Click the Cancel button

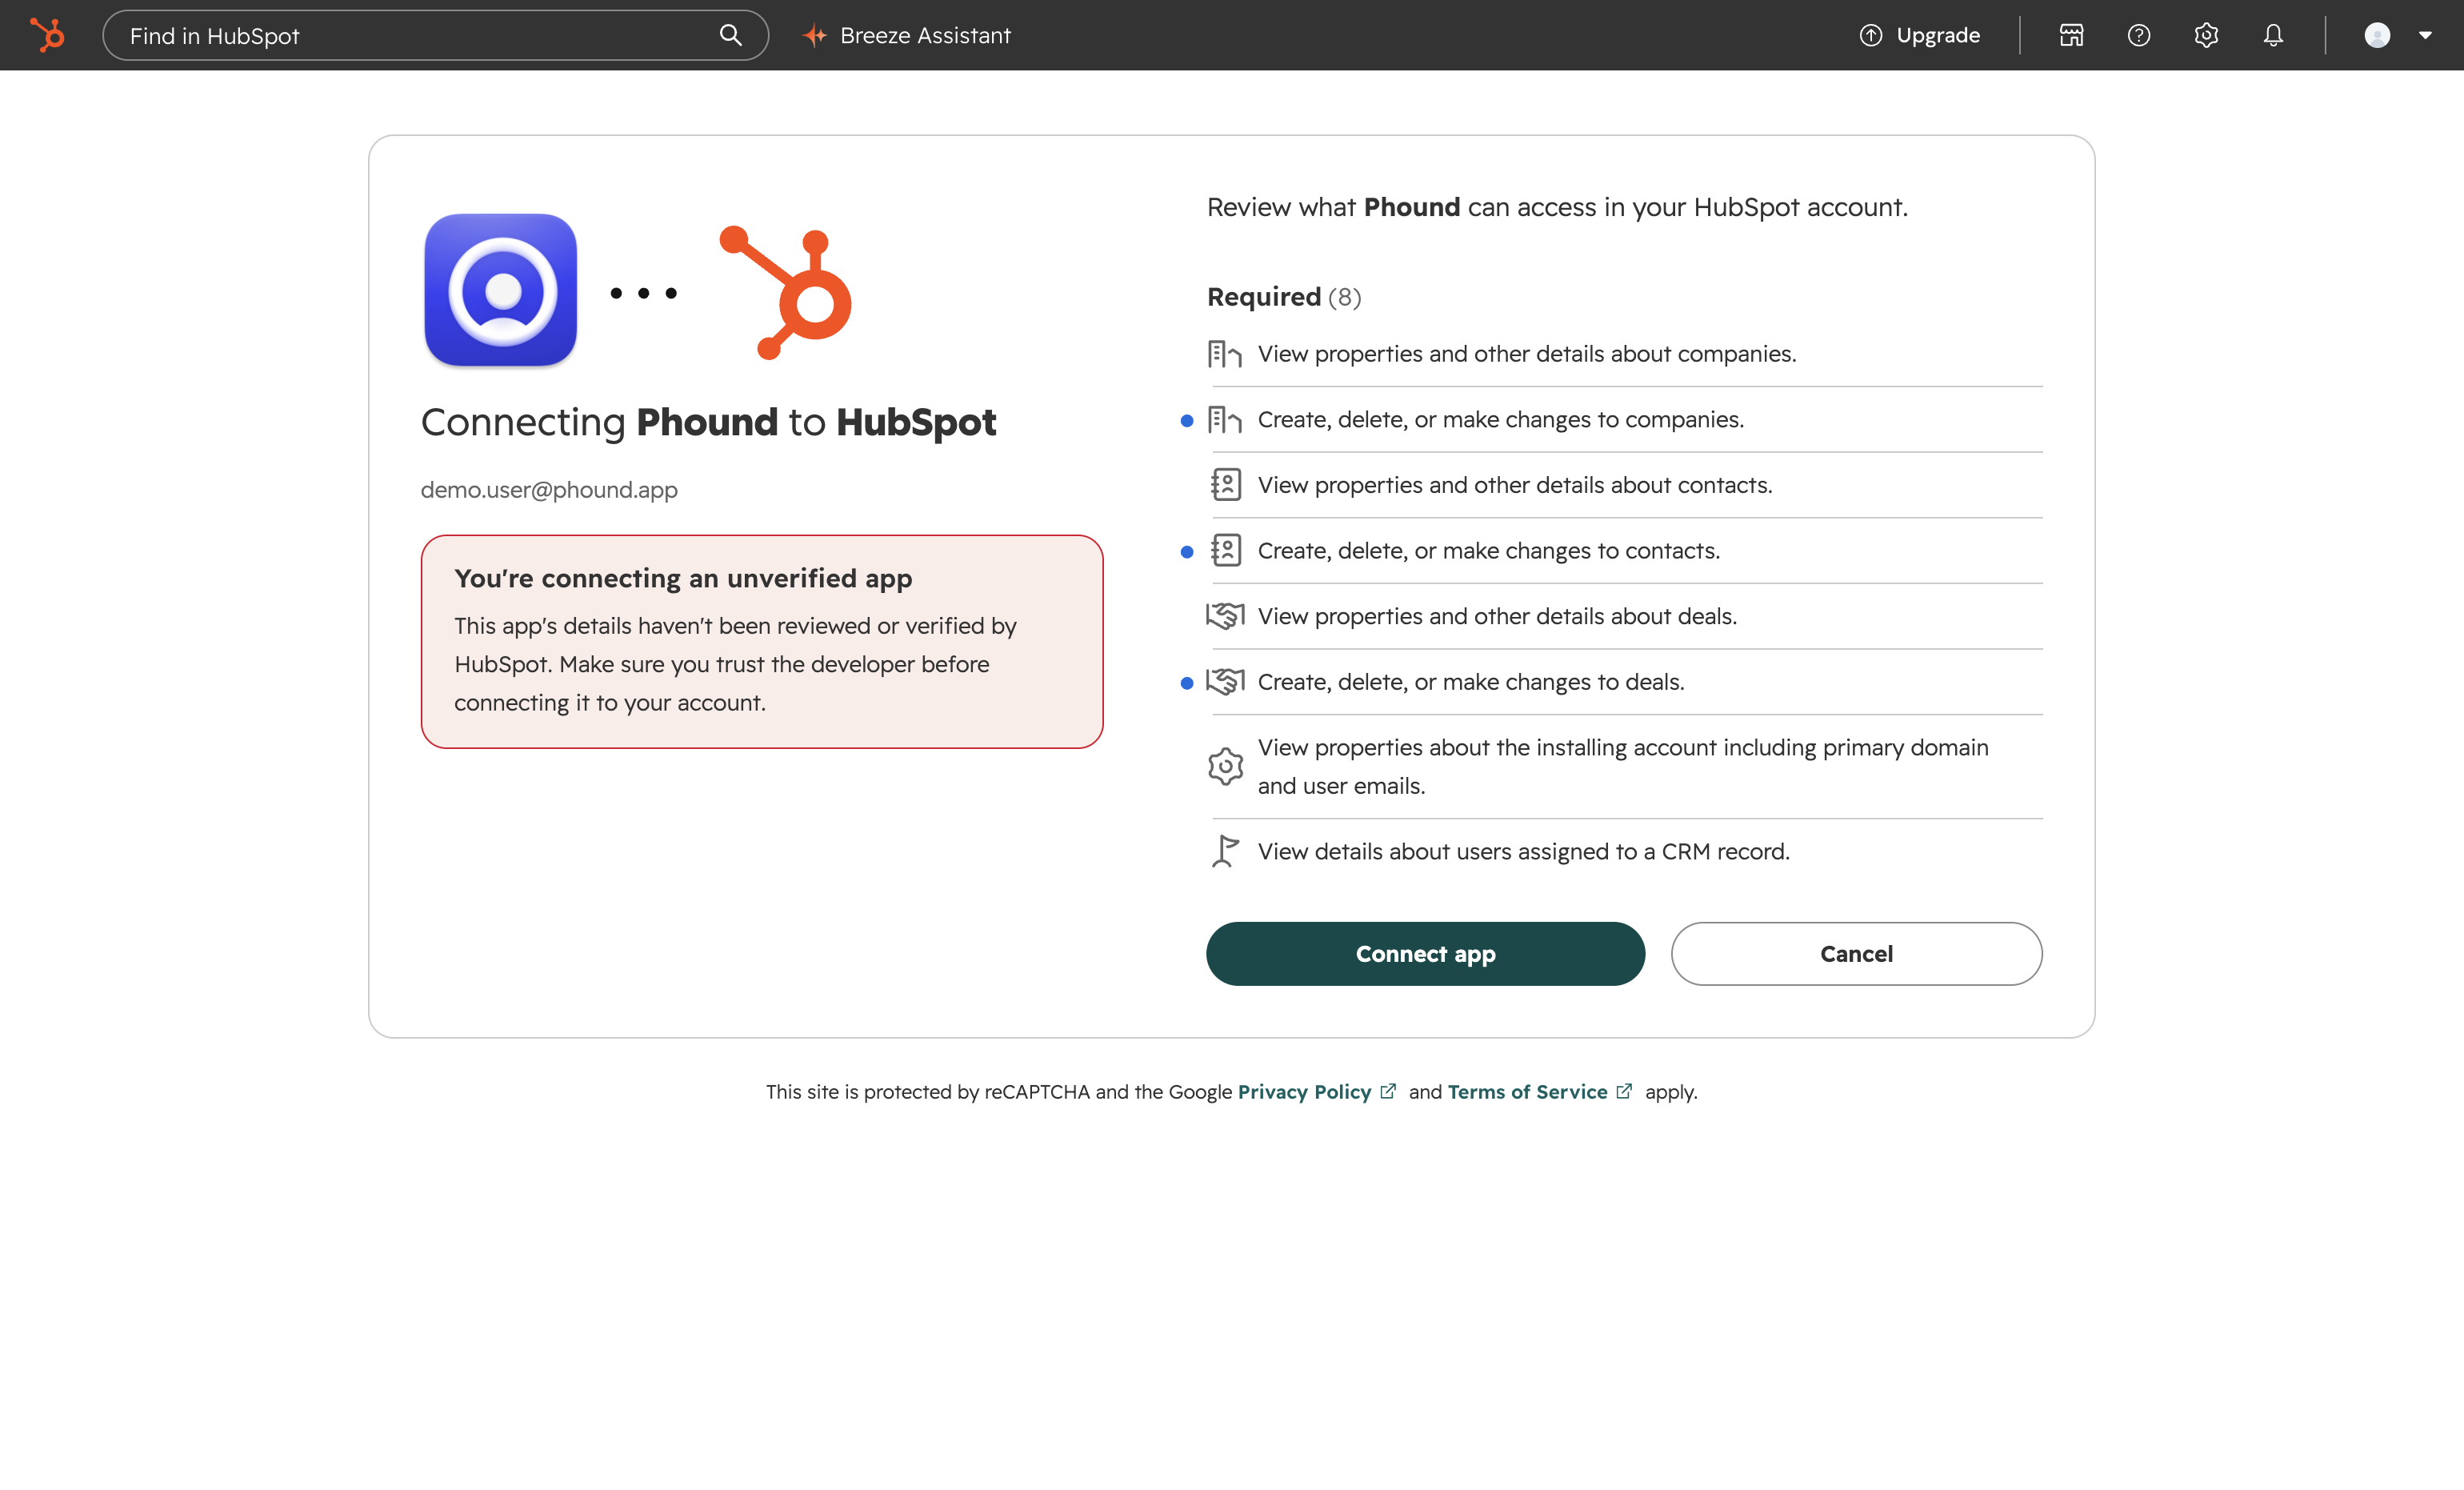click(1856, 953)
